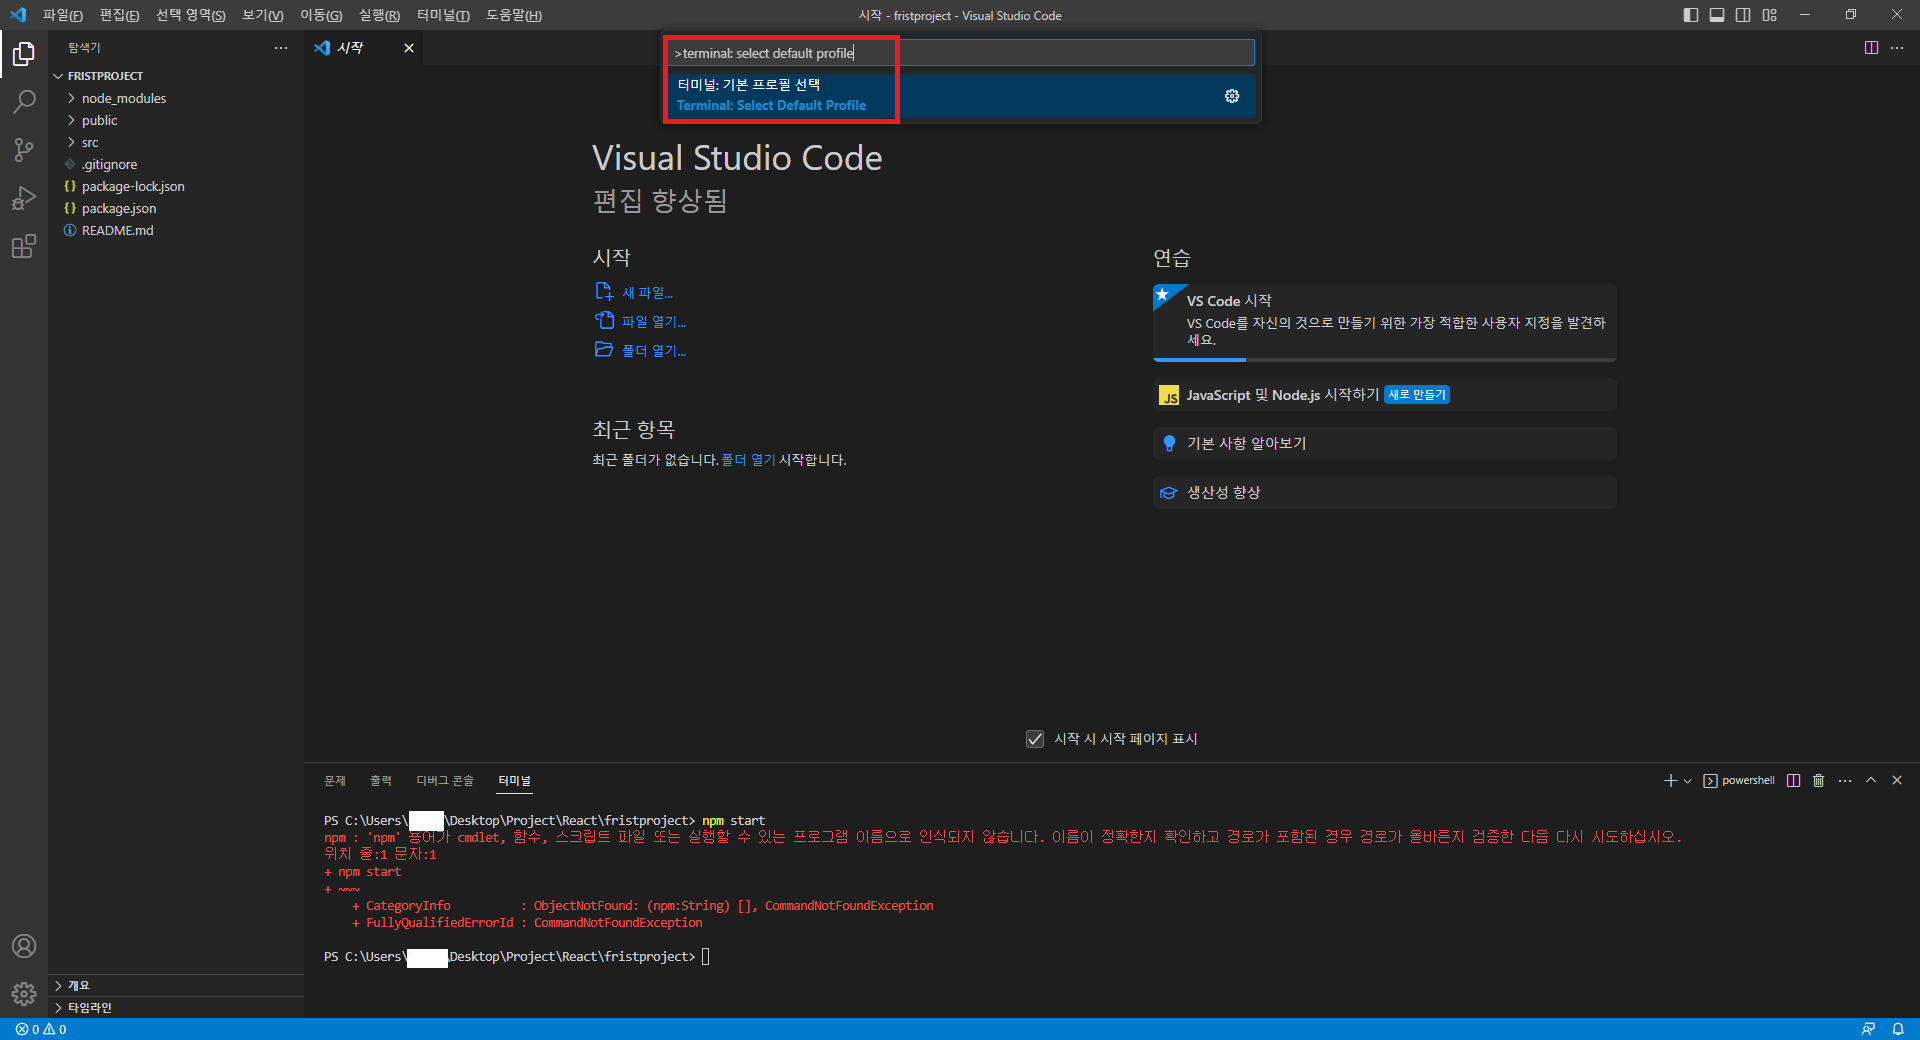Open the Search view in activity bar
The image size is (1920, 1040).
coord(24,101)
